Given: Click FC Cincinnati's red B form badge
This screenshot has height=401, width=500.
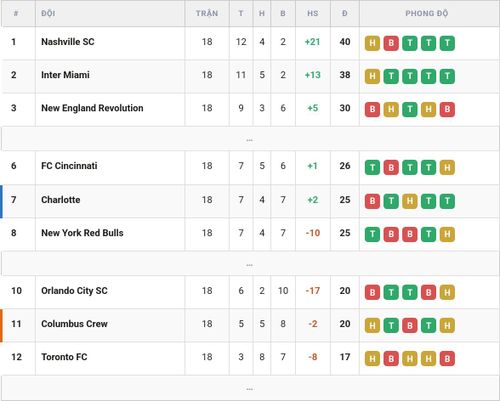Looking at the screenshot, I should 391,167.
